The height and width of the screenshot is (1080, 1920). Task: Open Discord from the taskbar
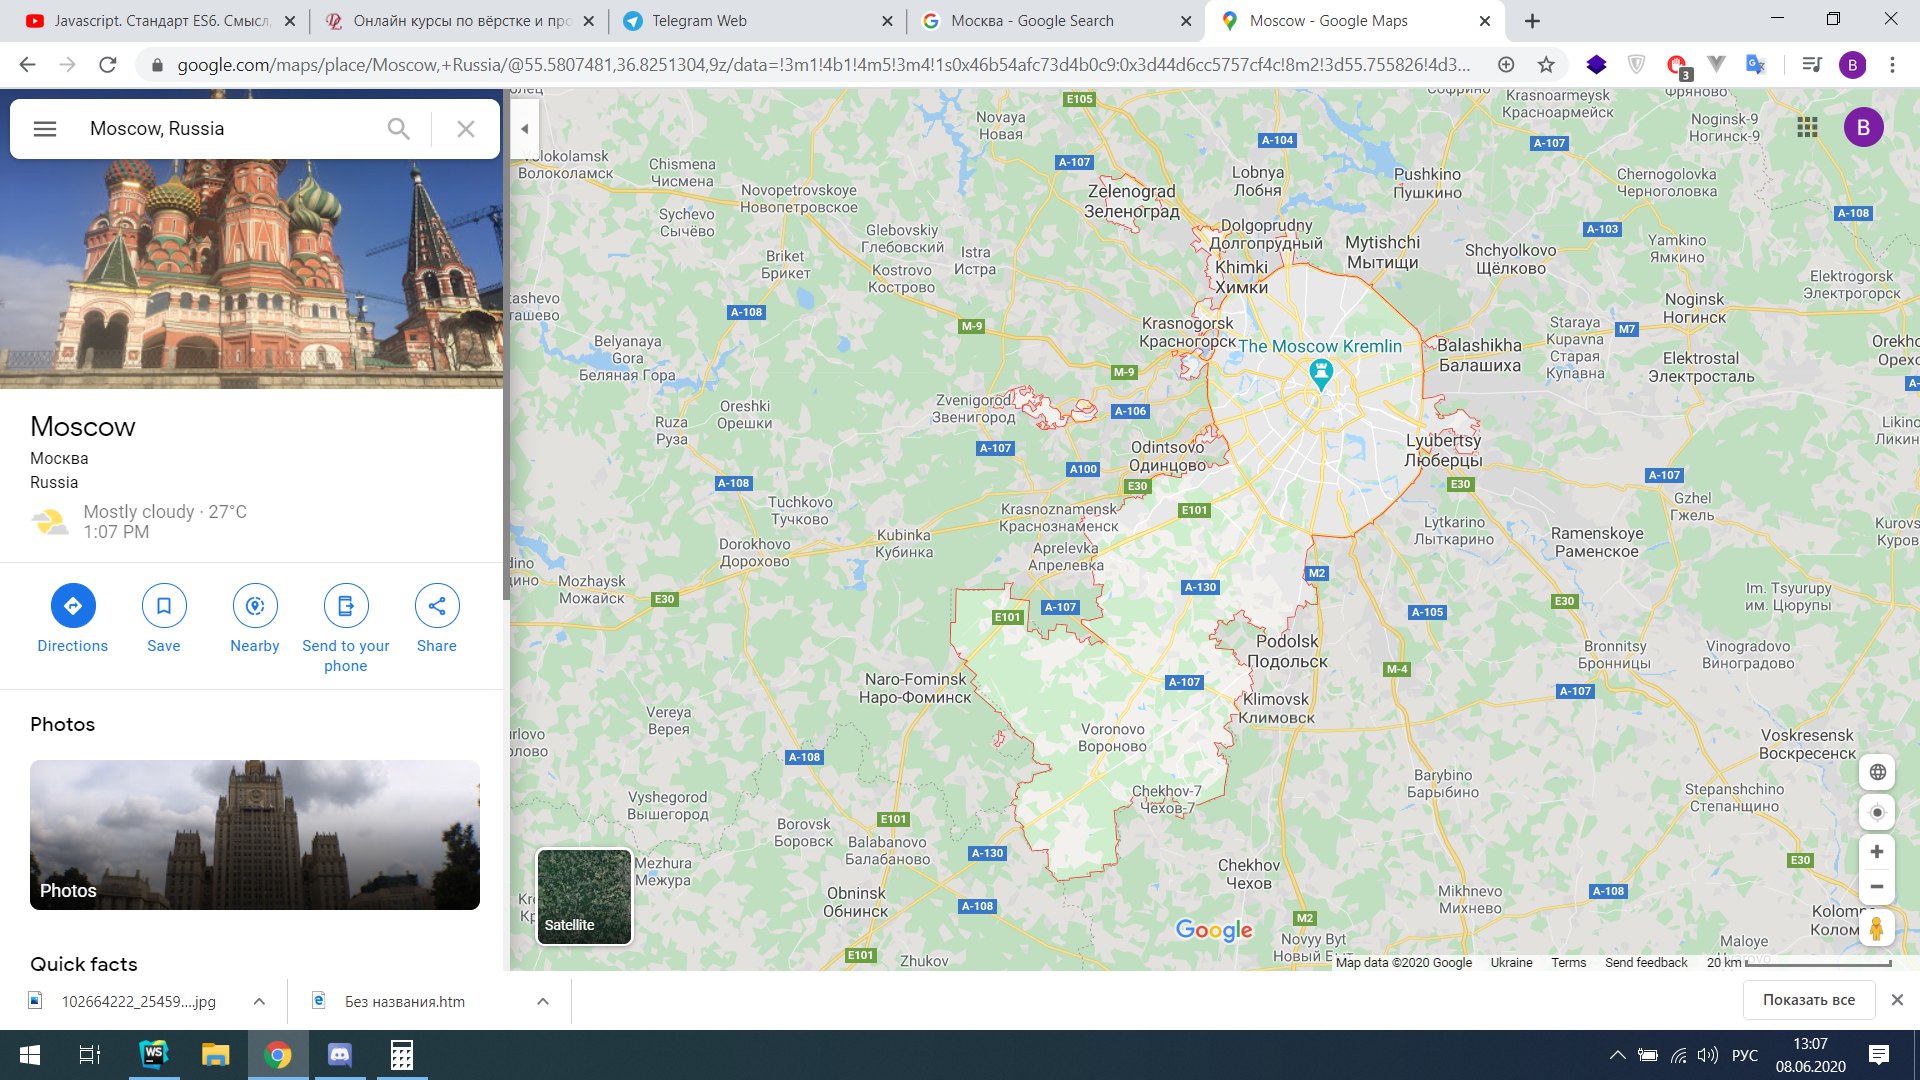point(340,1055)
